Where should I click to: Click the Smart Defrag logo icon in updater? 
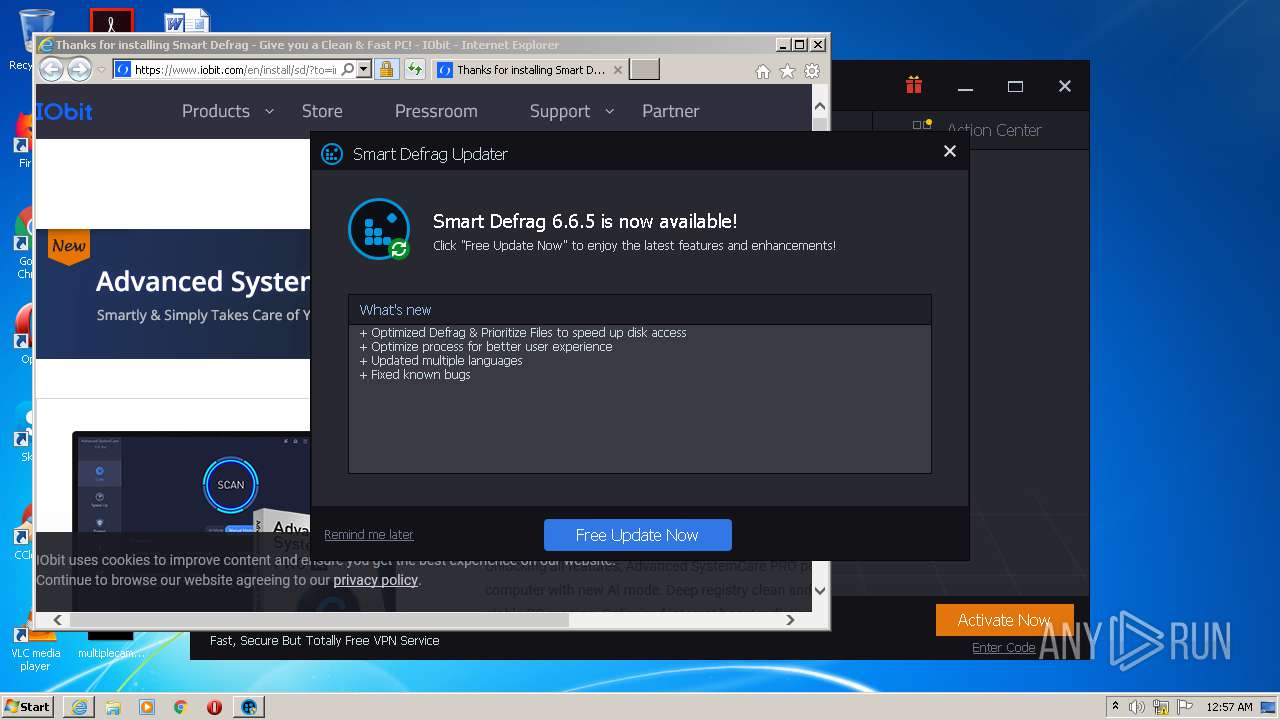click(x=379, y=229)
